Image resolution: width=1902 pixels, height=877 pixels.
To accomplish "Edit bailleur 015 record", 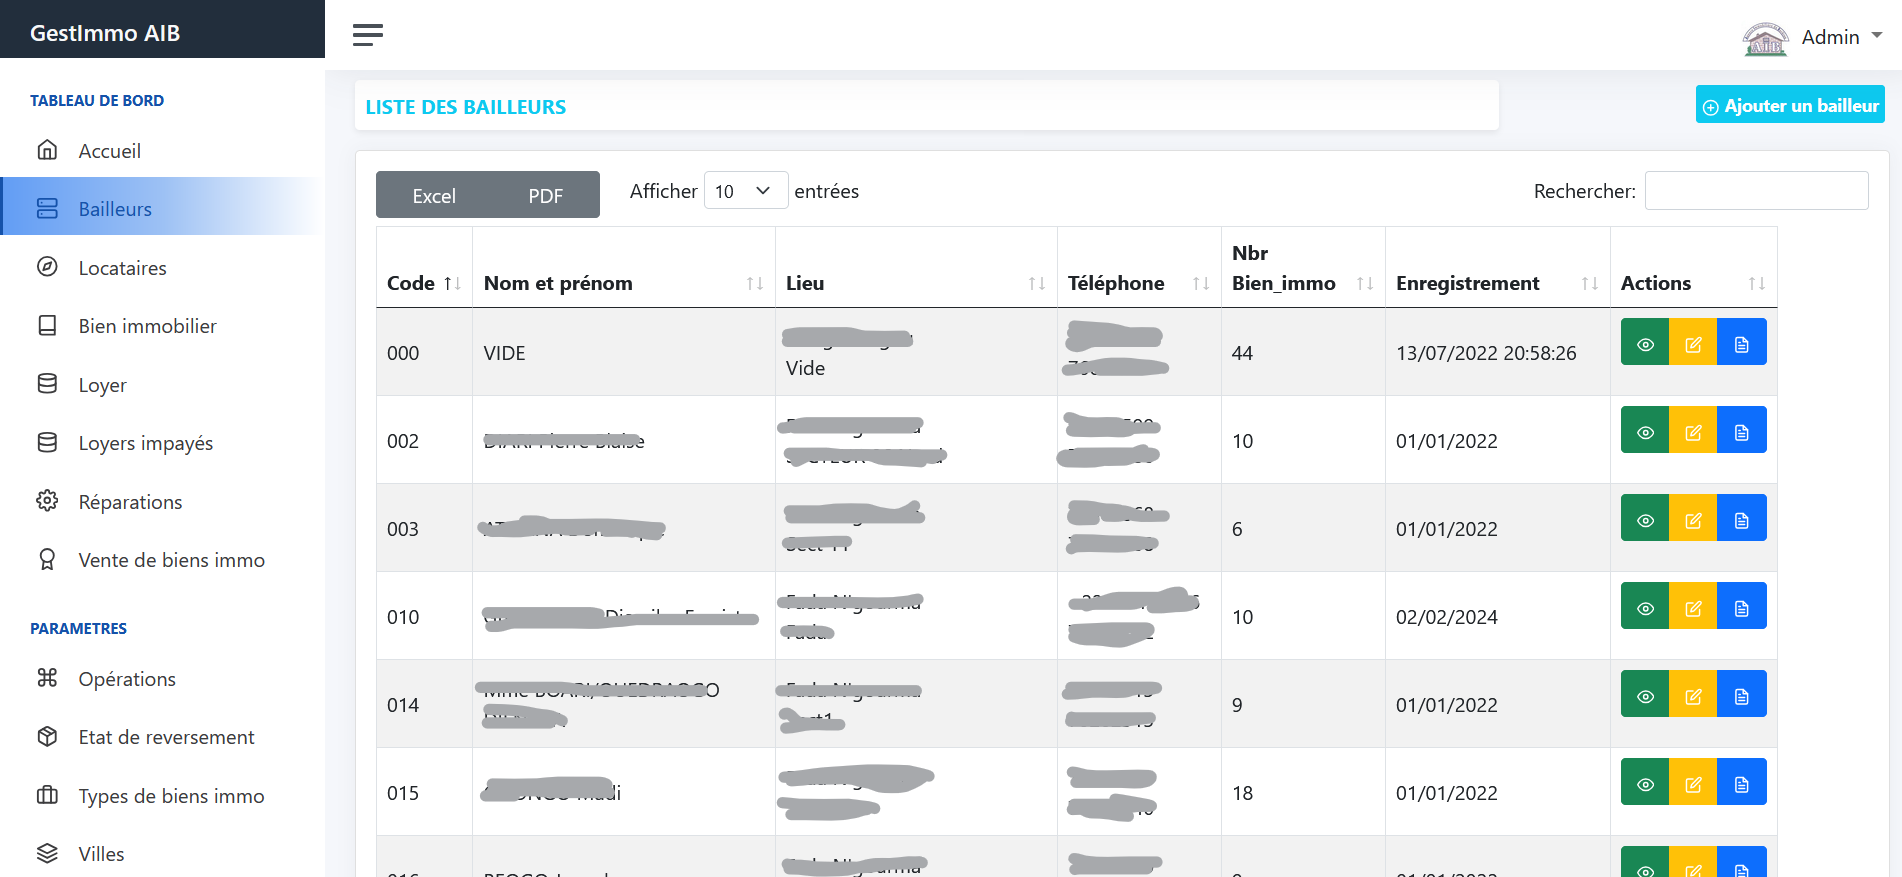I will tap(1693, 782).
